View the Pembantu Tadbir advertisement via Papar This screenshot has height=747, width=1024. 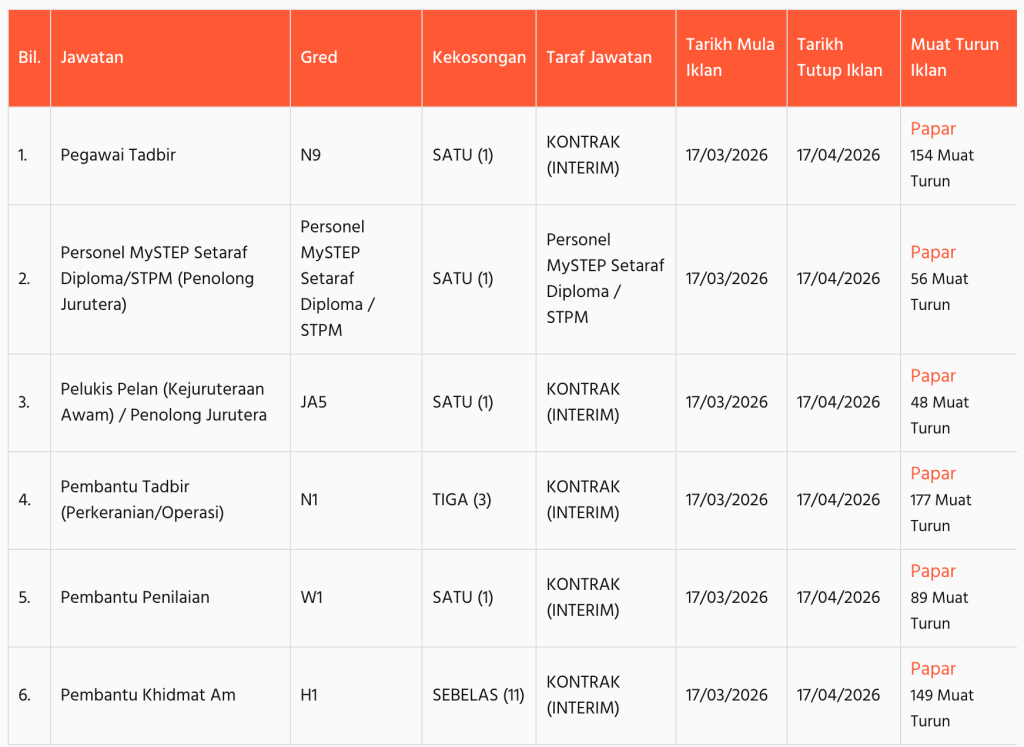coord(933,474)
